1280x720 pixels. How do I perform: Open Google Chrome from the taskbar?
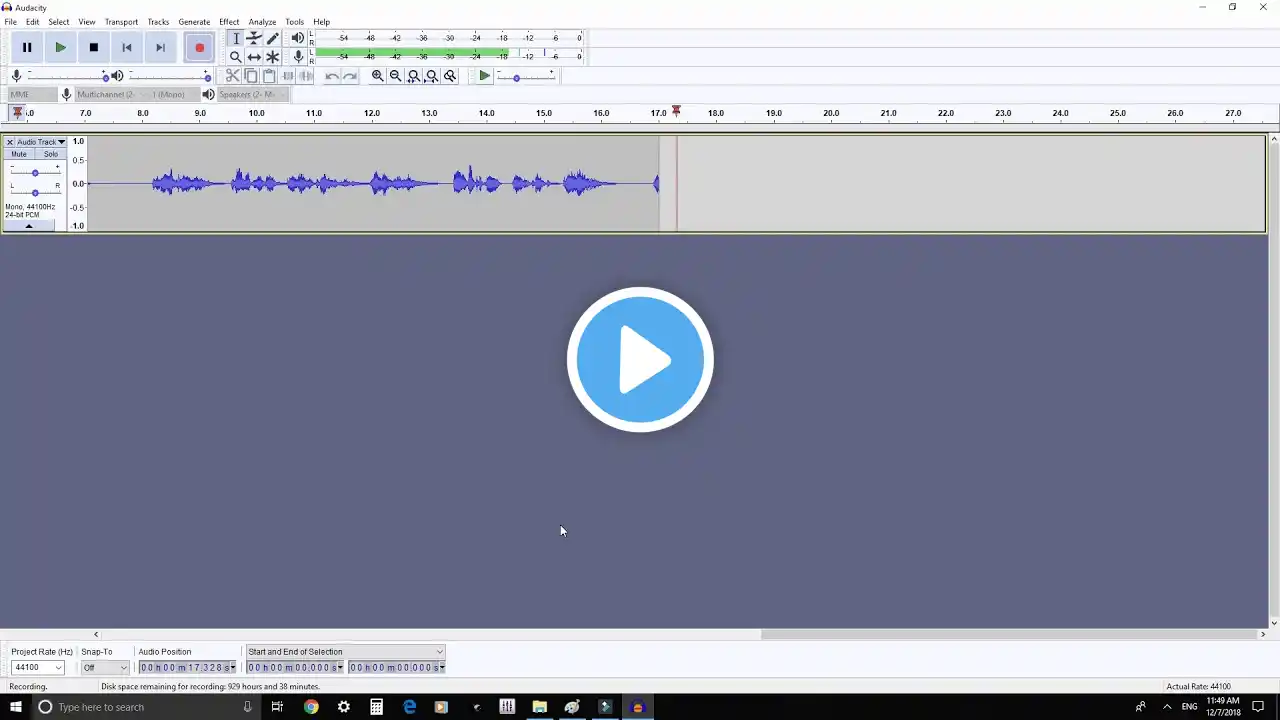tap(311, 707)
